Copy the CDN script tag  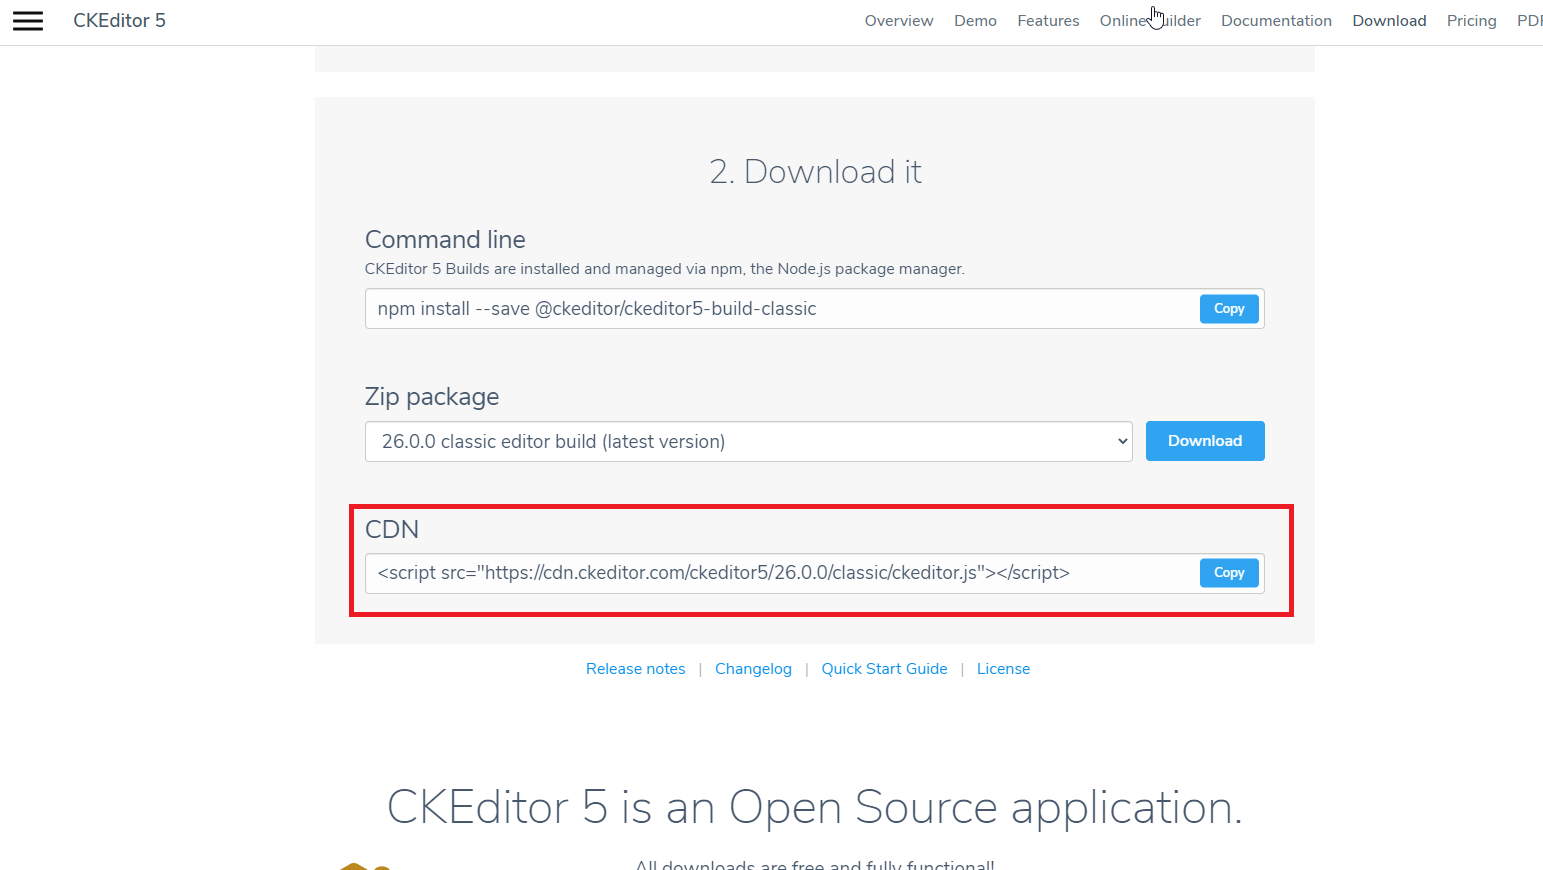point(1229,573)
